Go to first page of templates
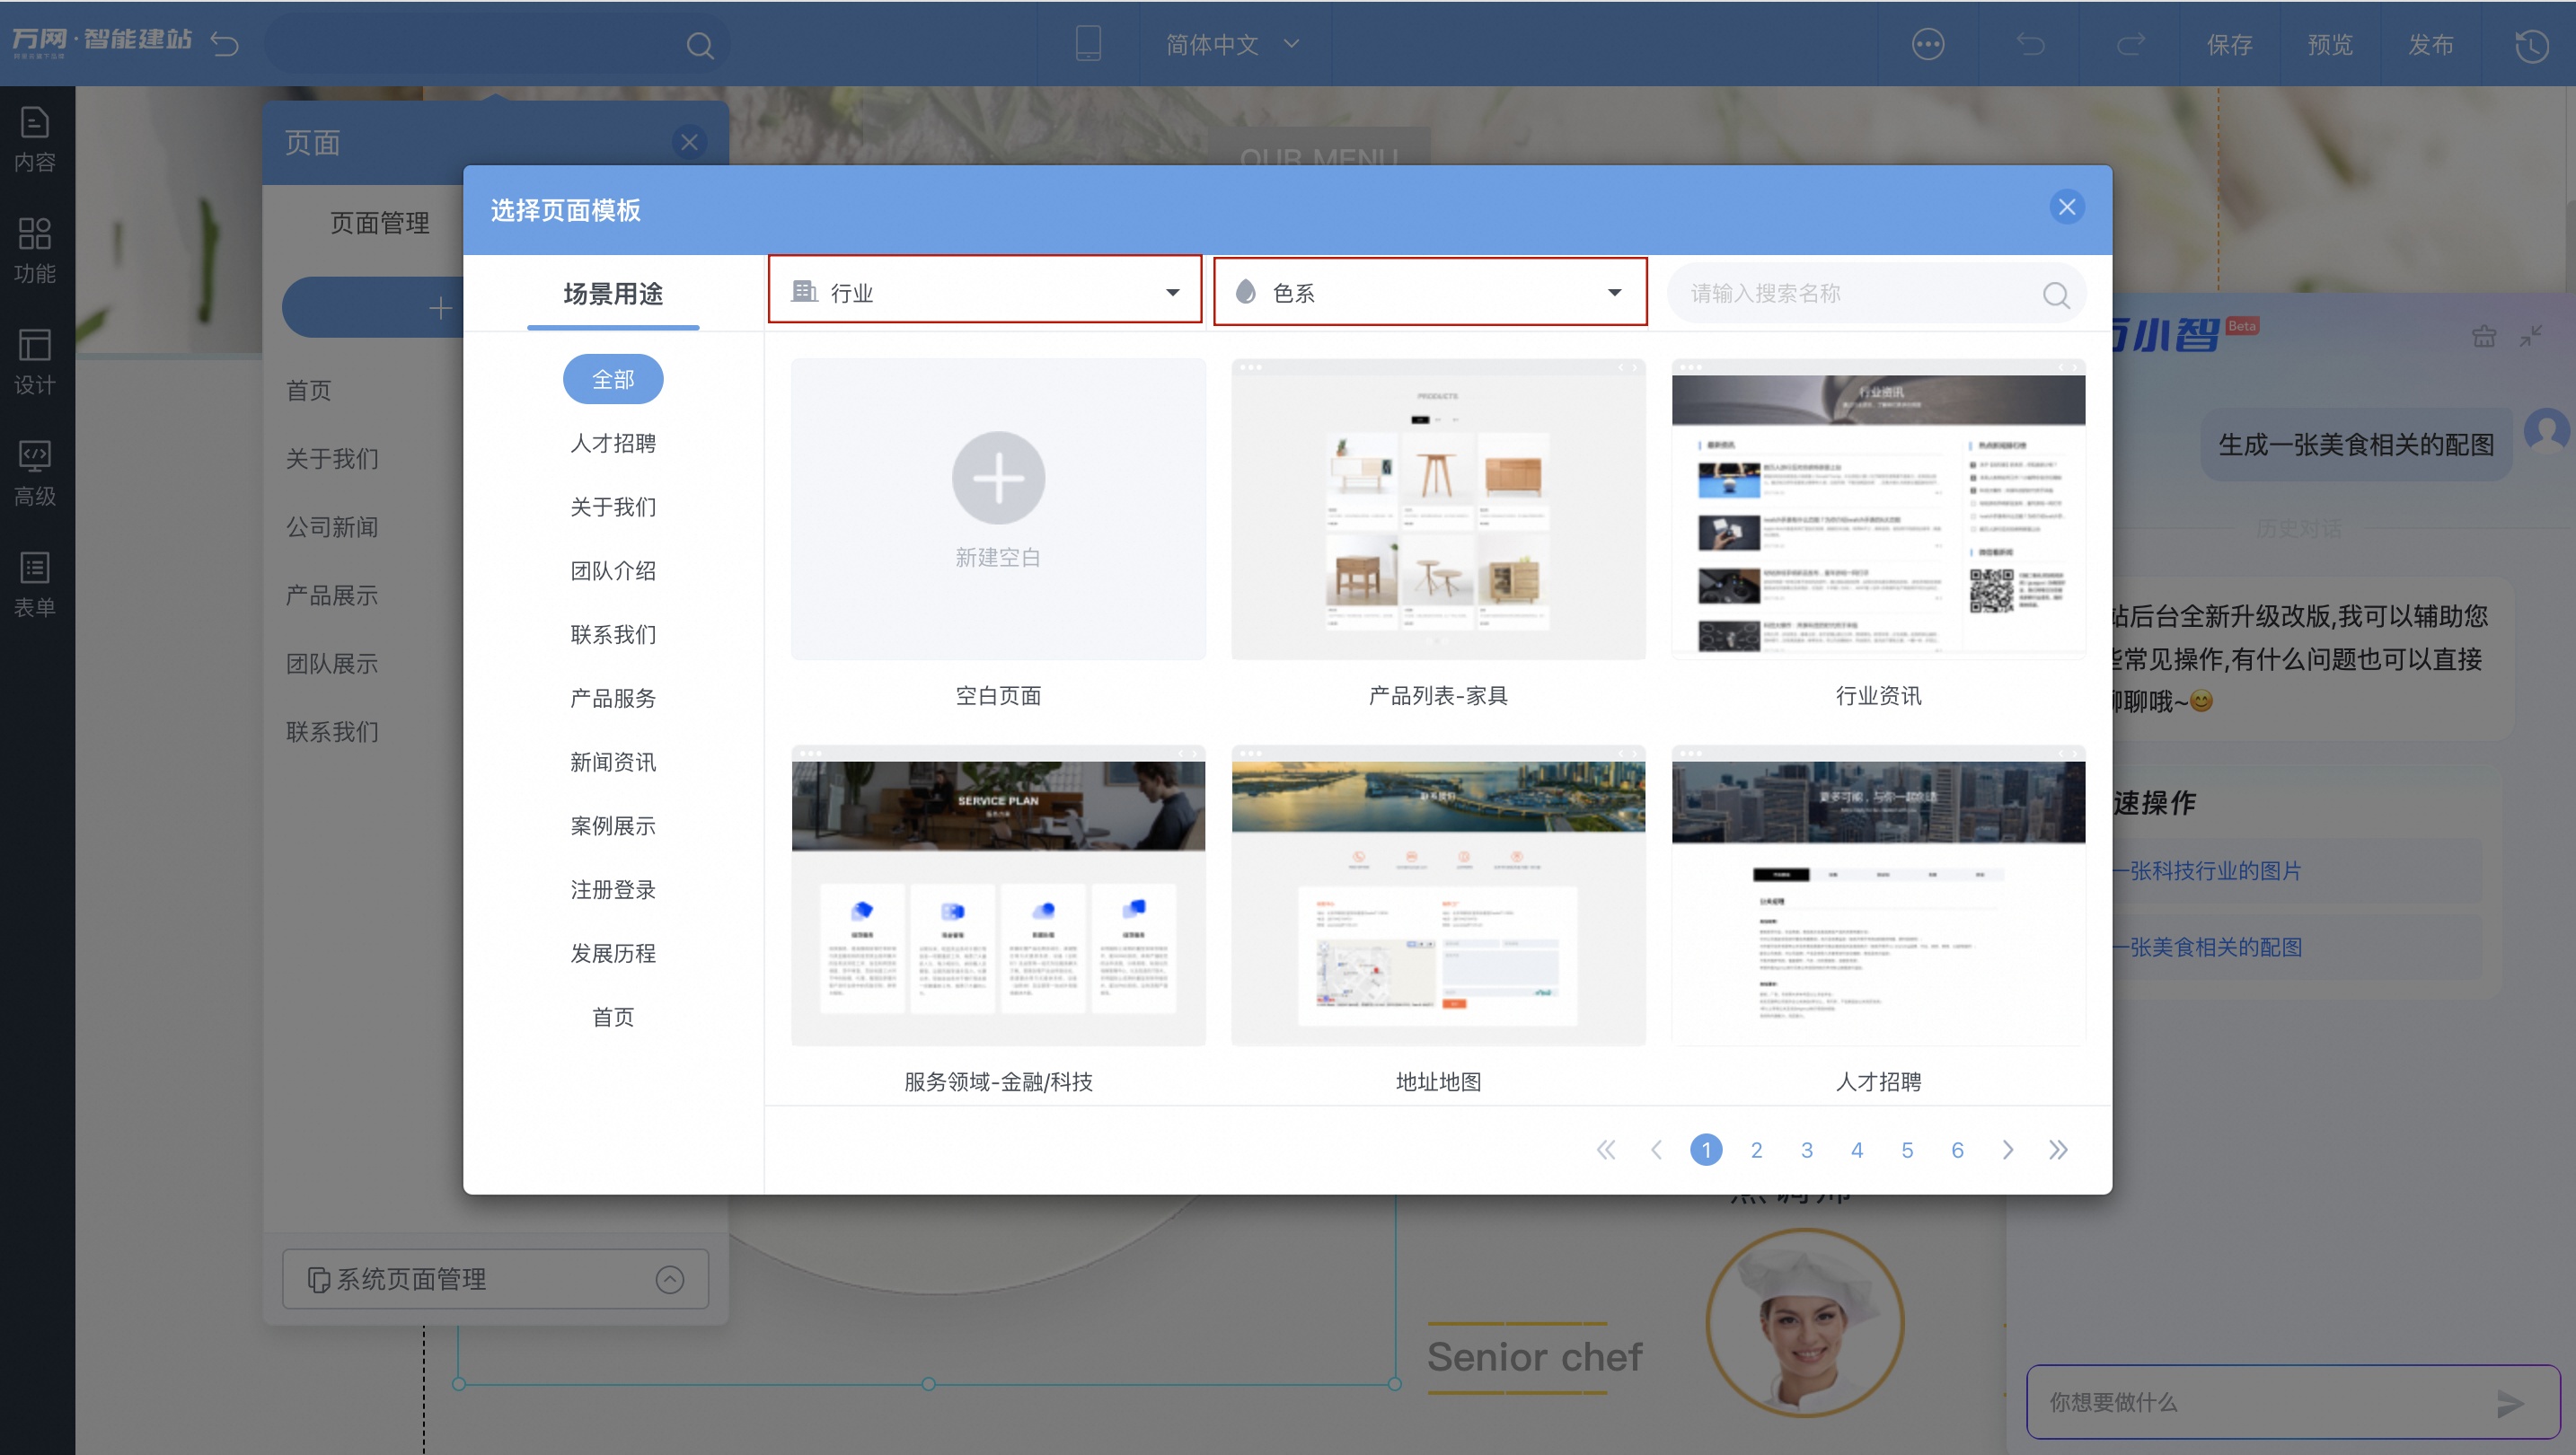The height and width of the screenshot is (1455, 2576). coord(1606,1150)
